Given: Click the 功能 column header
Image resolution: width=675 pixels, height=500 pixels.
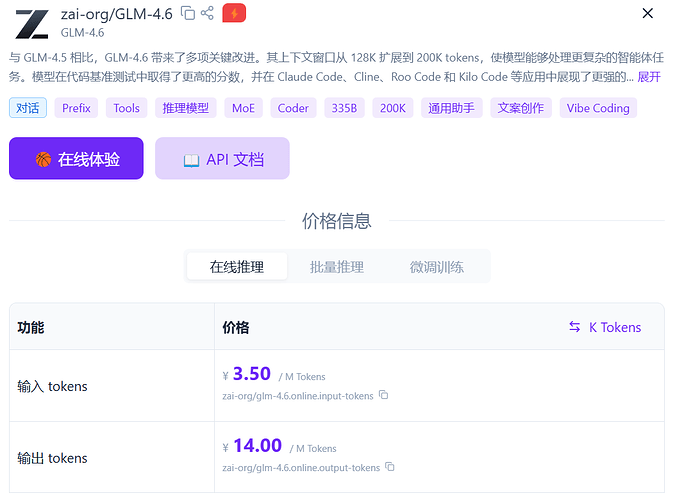Looking at the screenshot, I should pyautogui.click(x=31, y=327).
